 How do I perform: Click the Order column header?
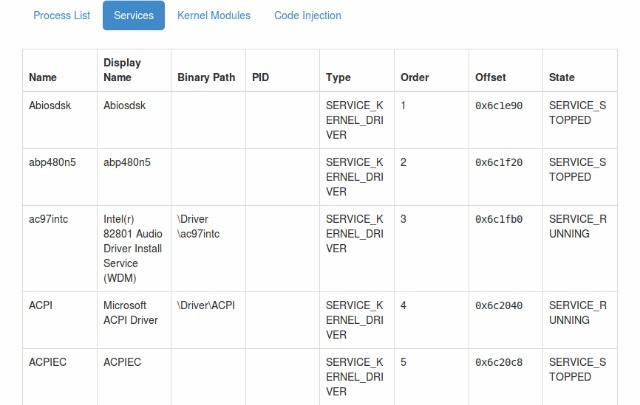(x=414, y=77)
